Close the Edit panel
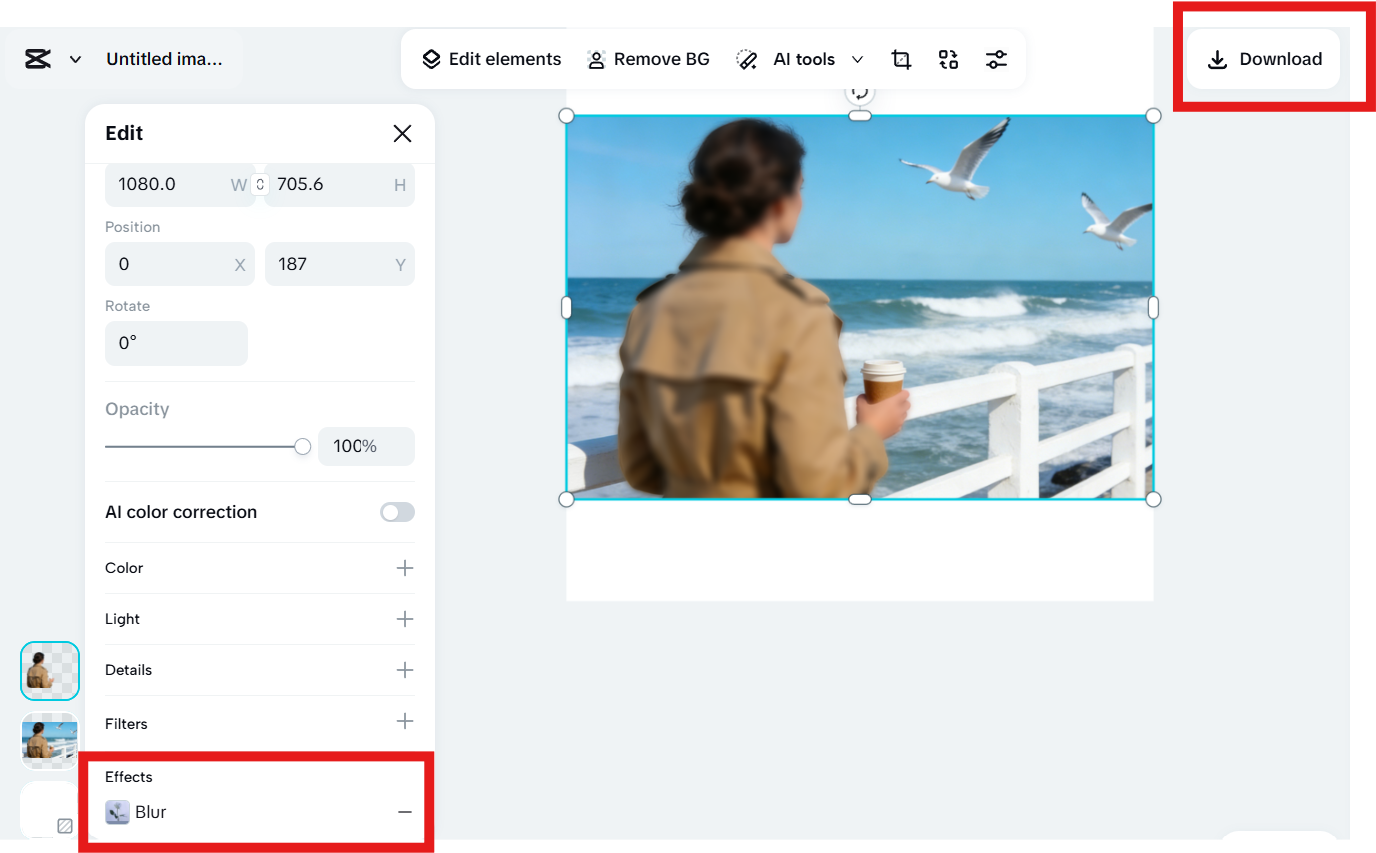Screen dimensions: 1376x853 (x=402, y=133)
